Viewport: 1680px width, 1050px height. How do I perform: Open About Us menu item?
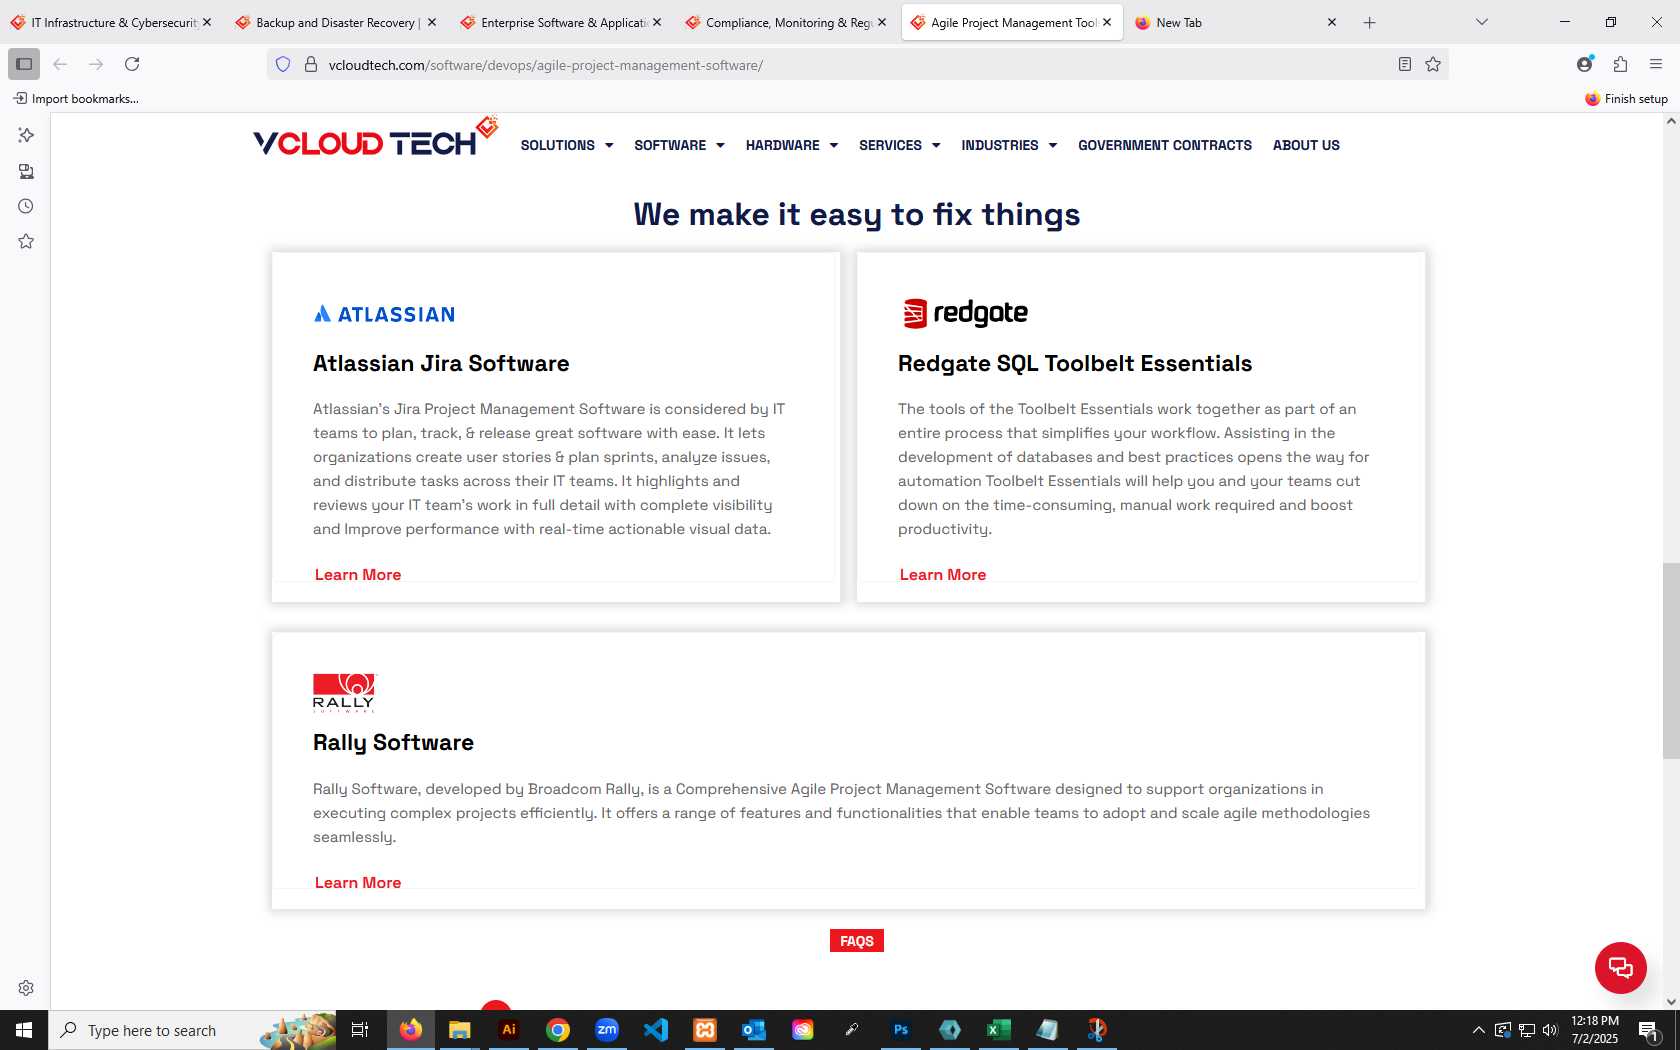tap(1306, 145)
